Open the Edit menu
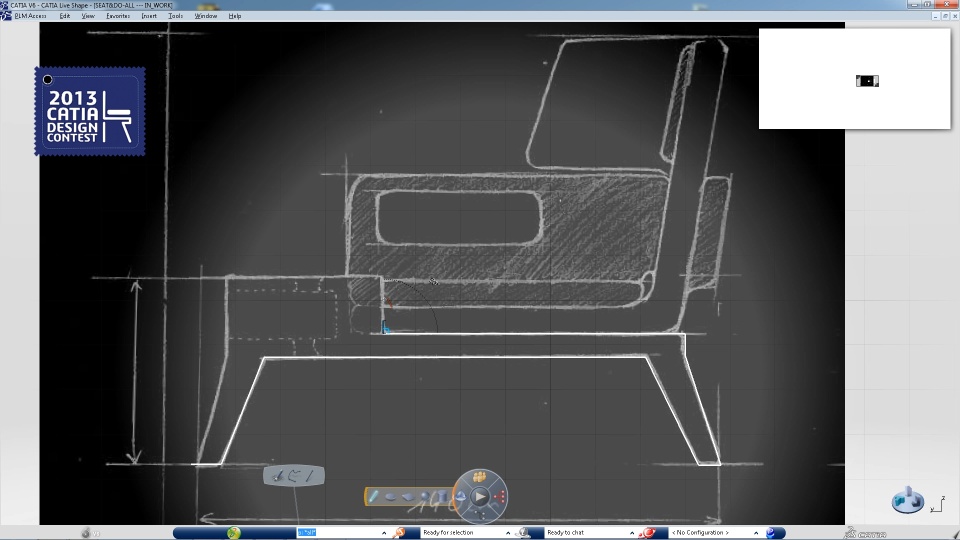The height and width of the screenshot is (540, 960). point(65,16)
